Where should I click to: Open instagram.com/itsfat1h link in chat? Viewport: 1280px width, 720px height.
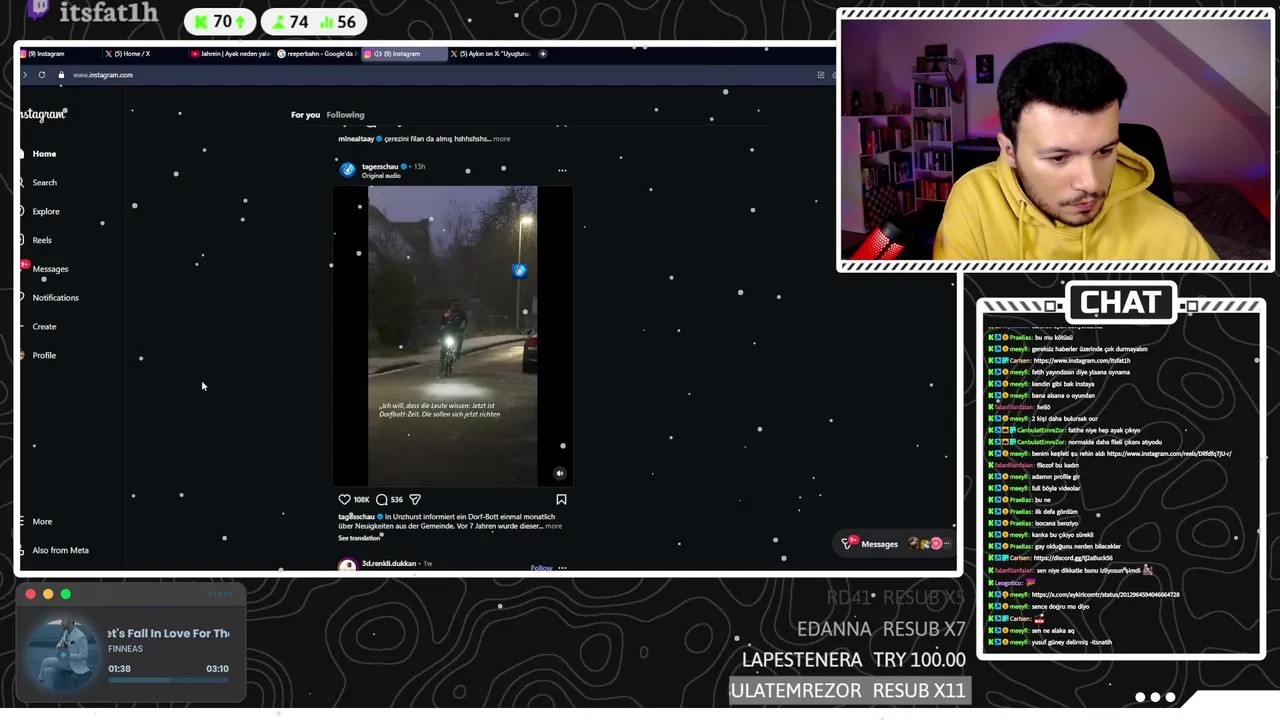[x=1082, y=361]
